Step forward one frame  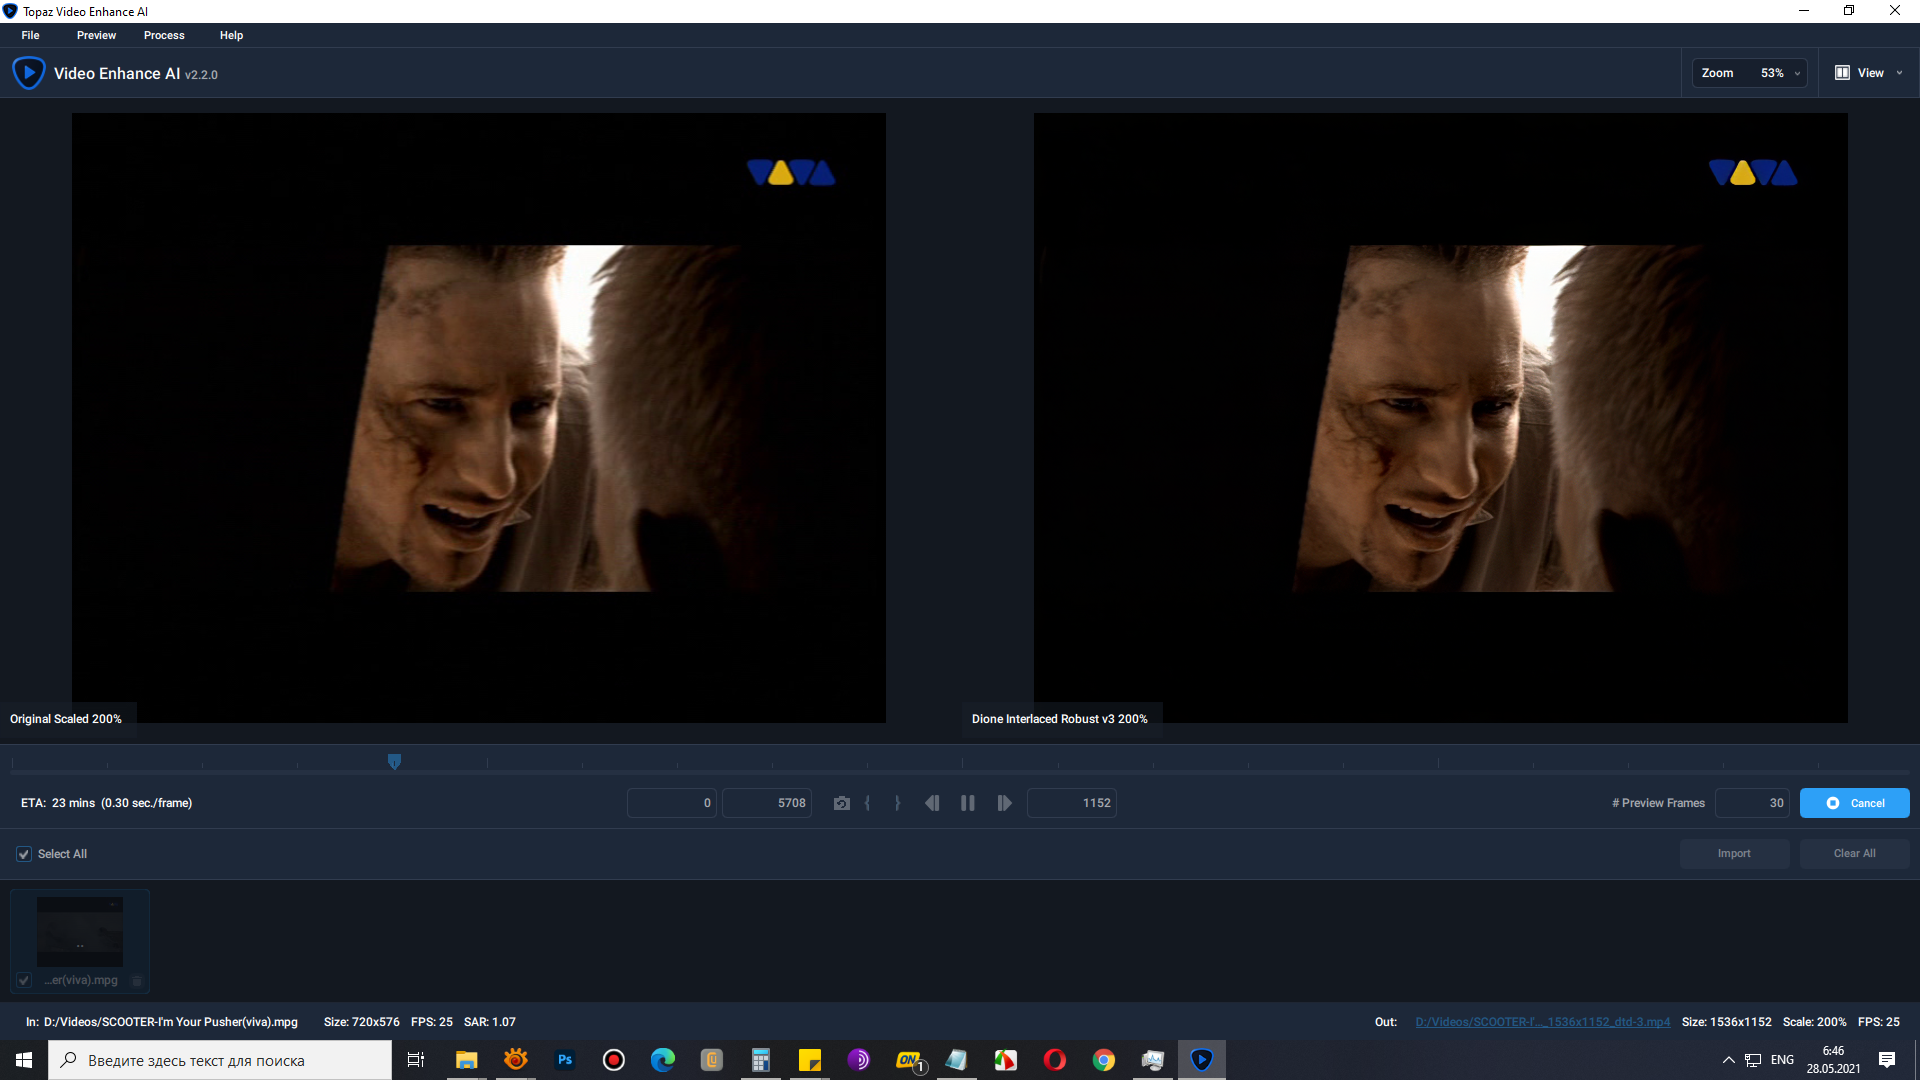(x=1004, y=803)
